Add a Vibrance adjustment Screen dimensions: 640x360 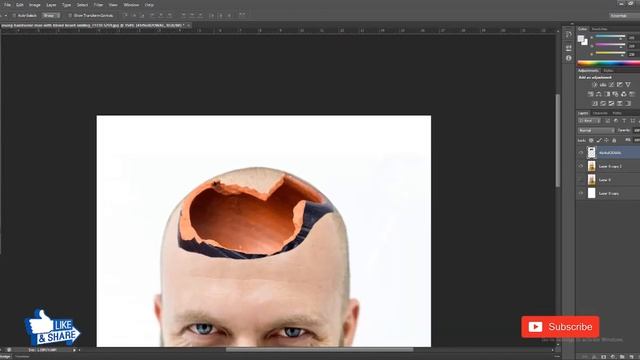click(x=628, y=84)
